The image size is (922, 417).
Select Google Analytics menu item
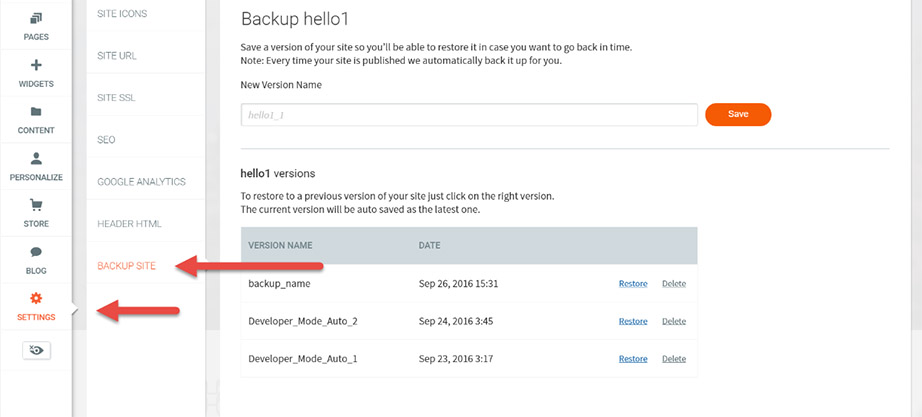(x=141, y=182)
